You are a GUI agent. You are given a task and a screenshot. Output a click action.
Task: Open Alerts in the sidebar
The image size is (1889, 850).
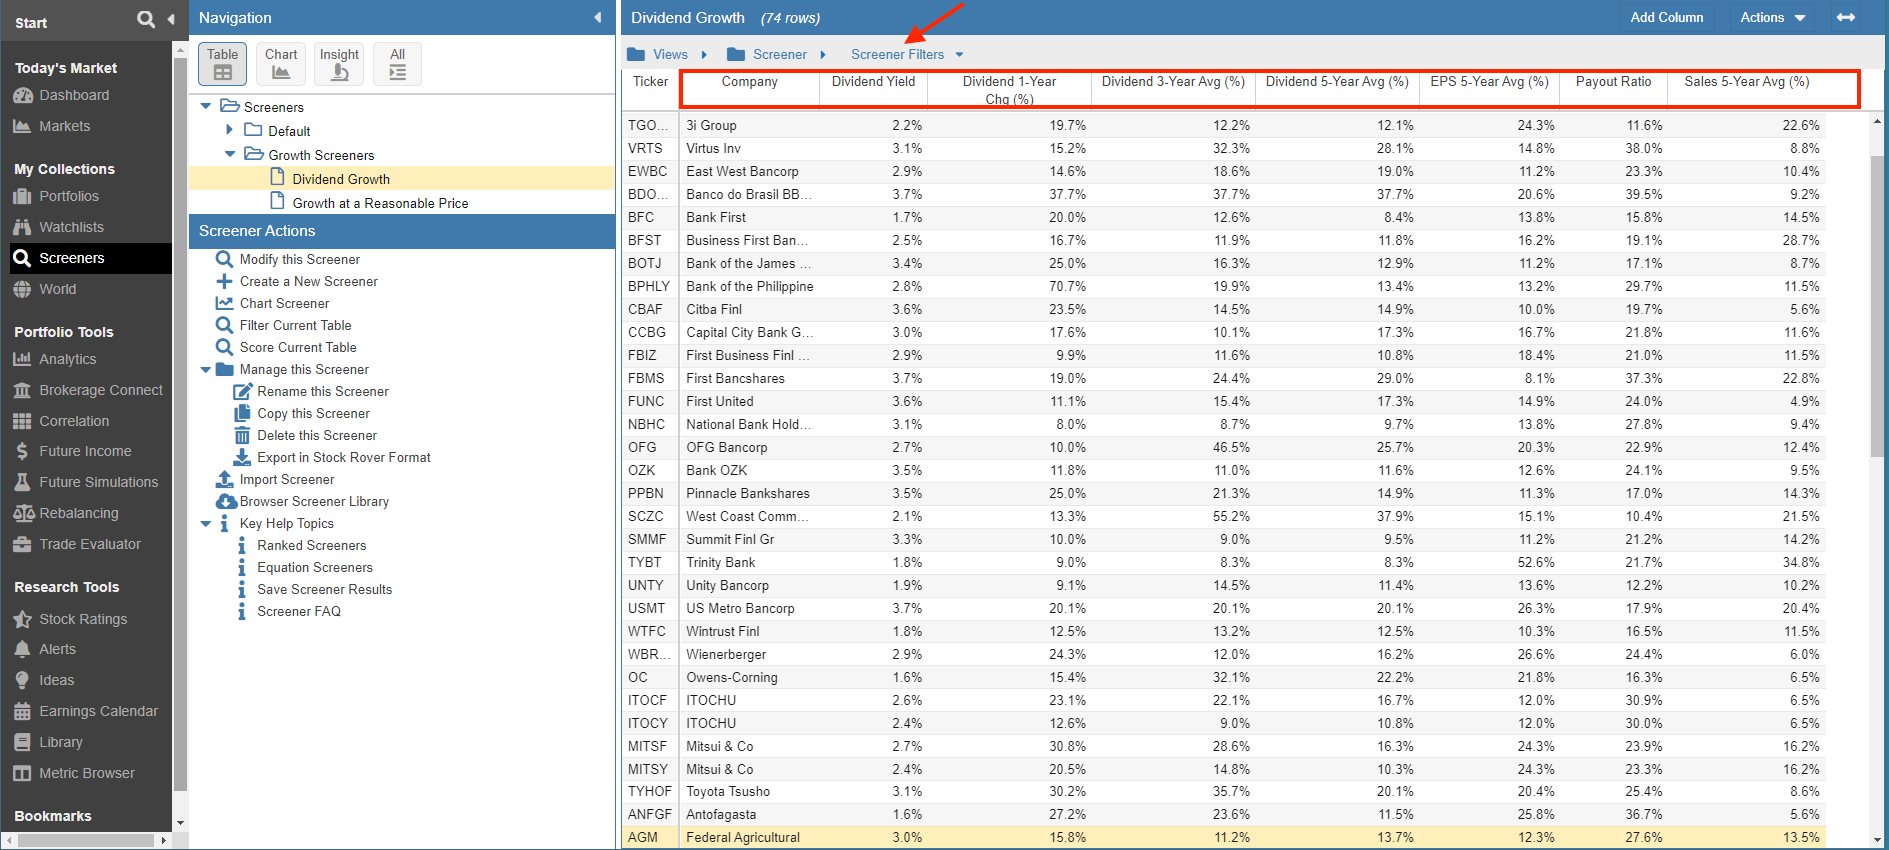[x=57, y=649]
